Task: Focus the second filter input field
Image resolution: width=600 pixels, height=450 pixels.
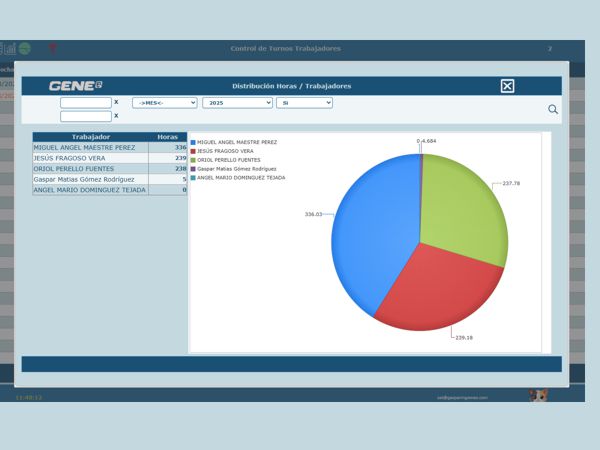Action: (85, 116)
